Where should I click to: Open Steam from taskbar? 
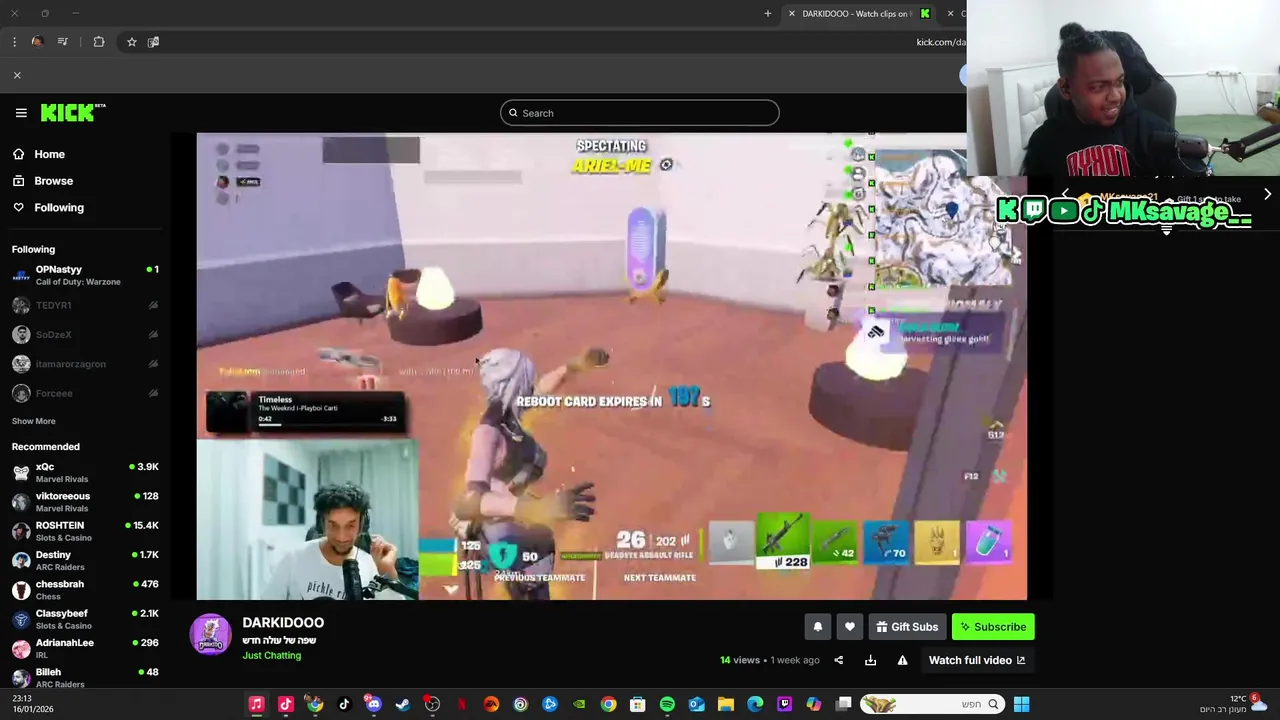[402, 704]
